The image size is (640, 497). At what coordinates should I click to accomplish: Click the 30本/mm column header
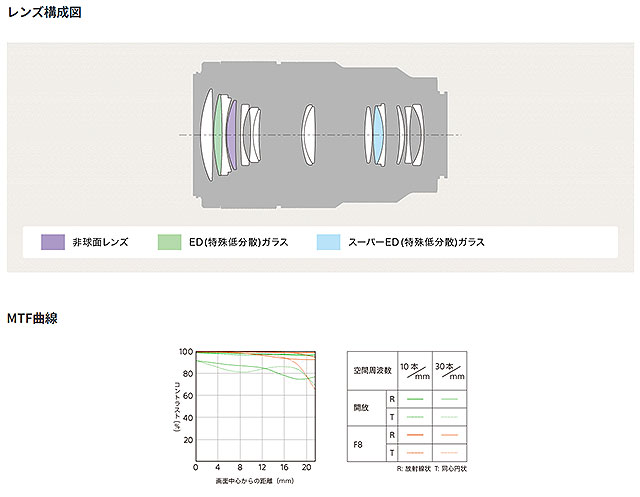[x=449, y=370]
